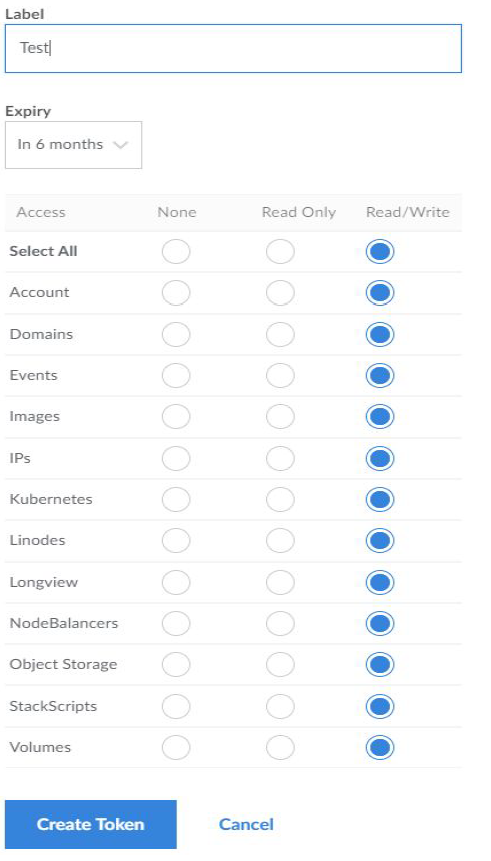
Task: Open the Expiry dropdown showing In 6 months
Action: click(73, 145)
